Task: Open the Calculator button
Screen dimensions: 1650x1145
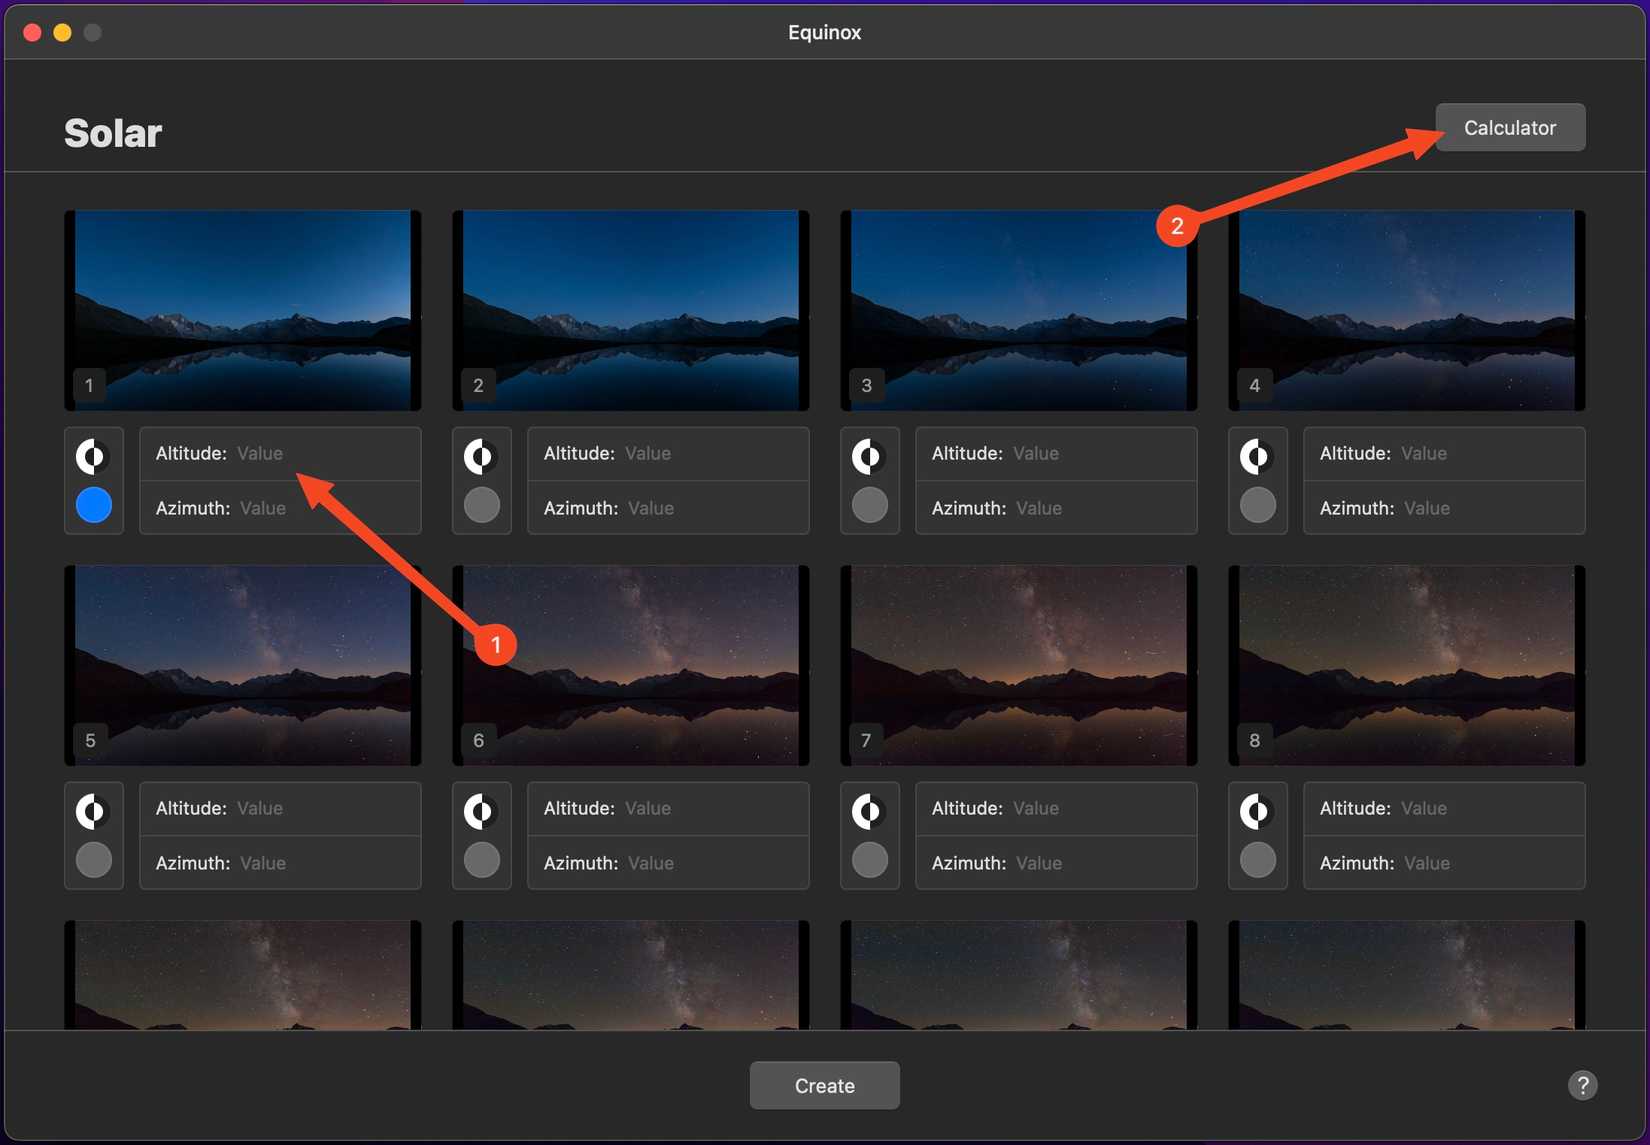Action: pyautogui.click(x=1510, y=127)
